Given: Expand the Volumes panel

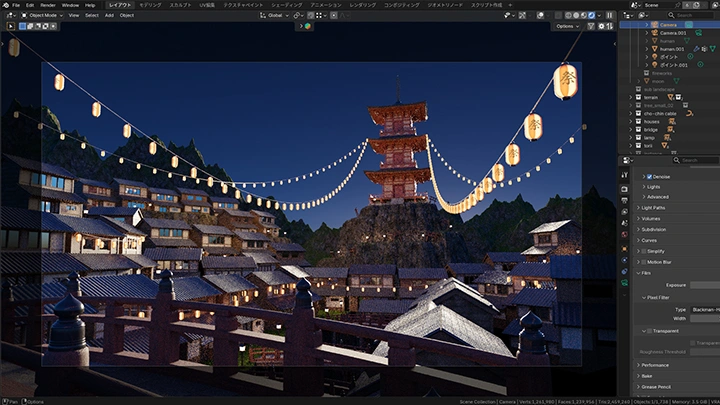Looking at the screenshot, I should pyautogui.click(x=651, y=219).
